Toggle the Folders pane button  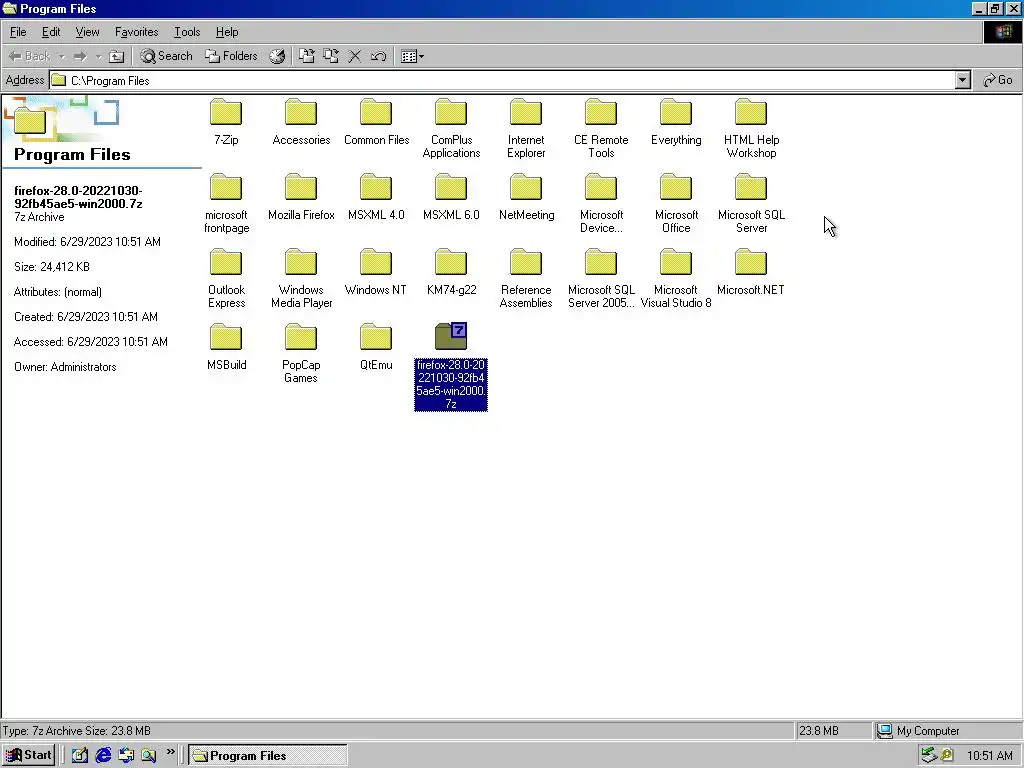click(x=231, y=56)
